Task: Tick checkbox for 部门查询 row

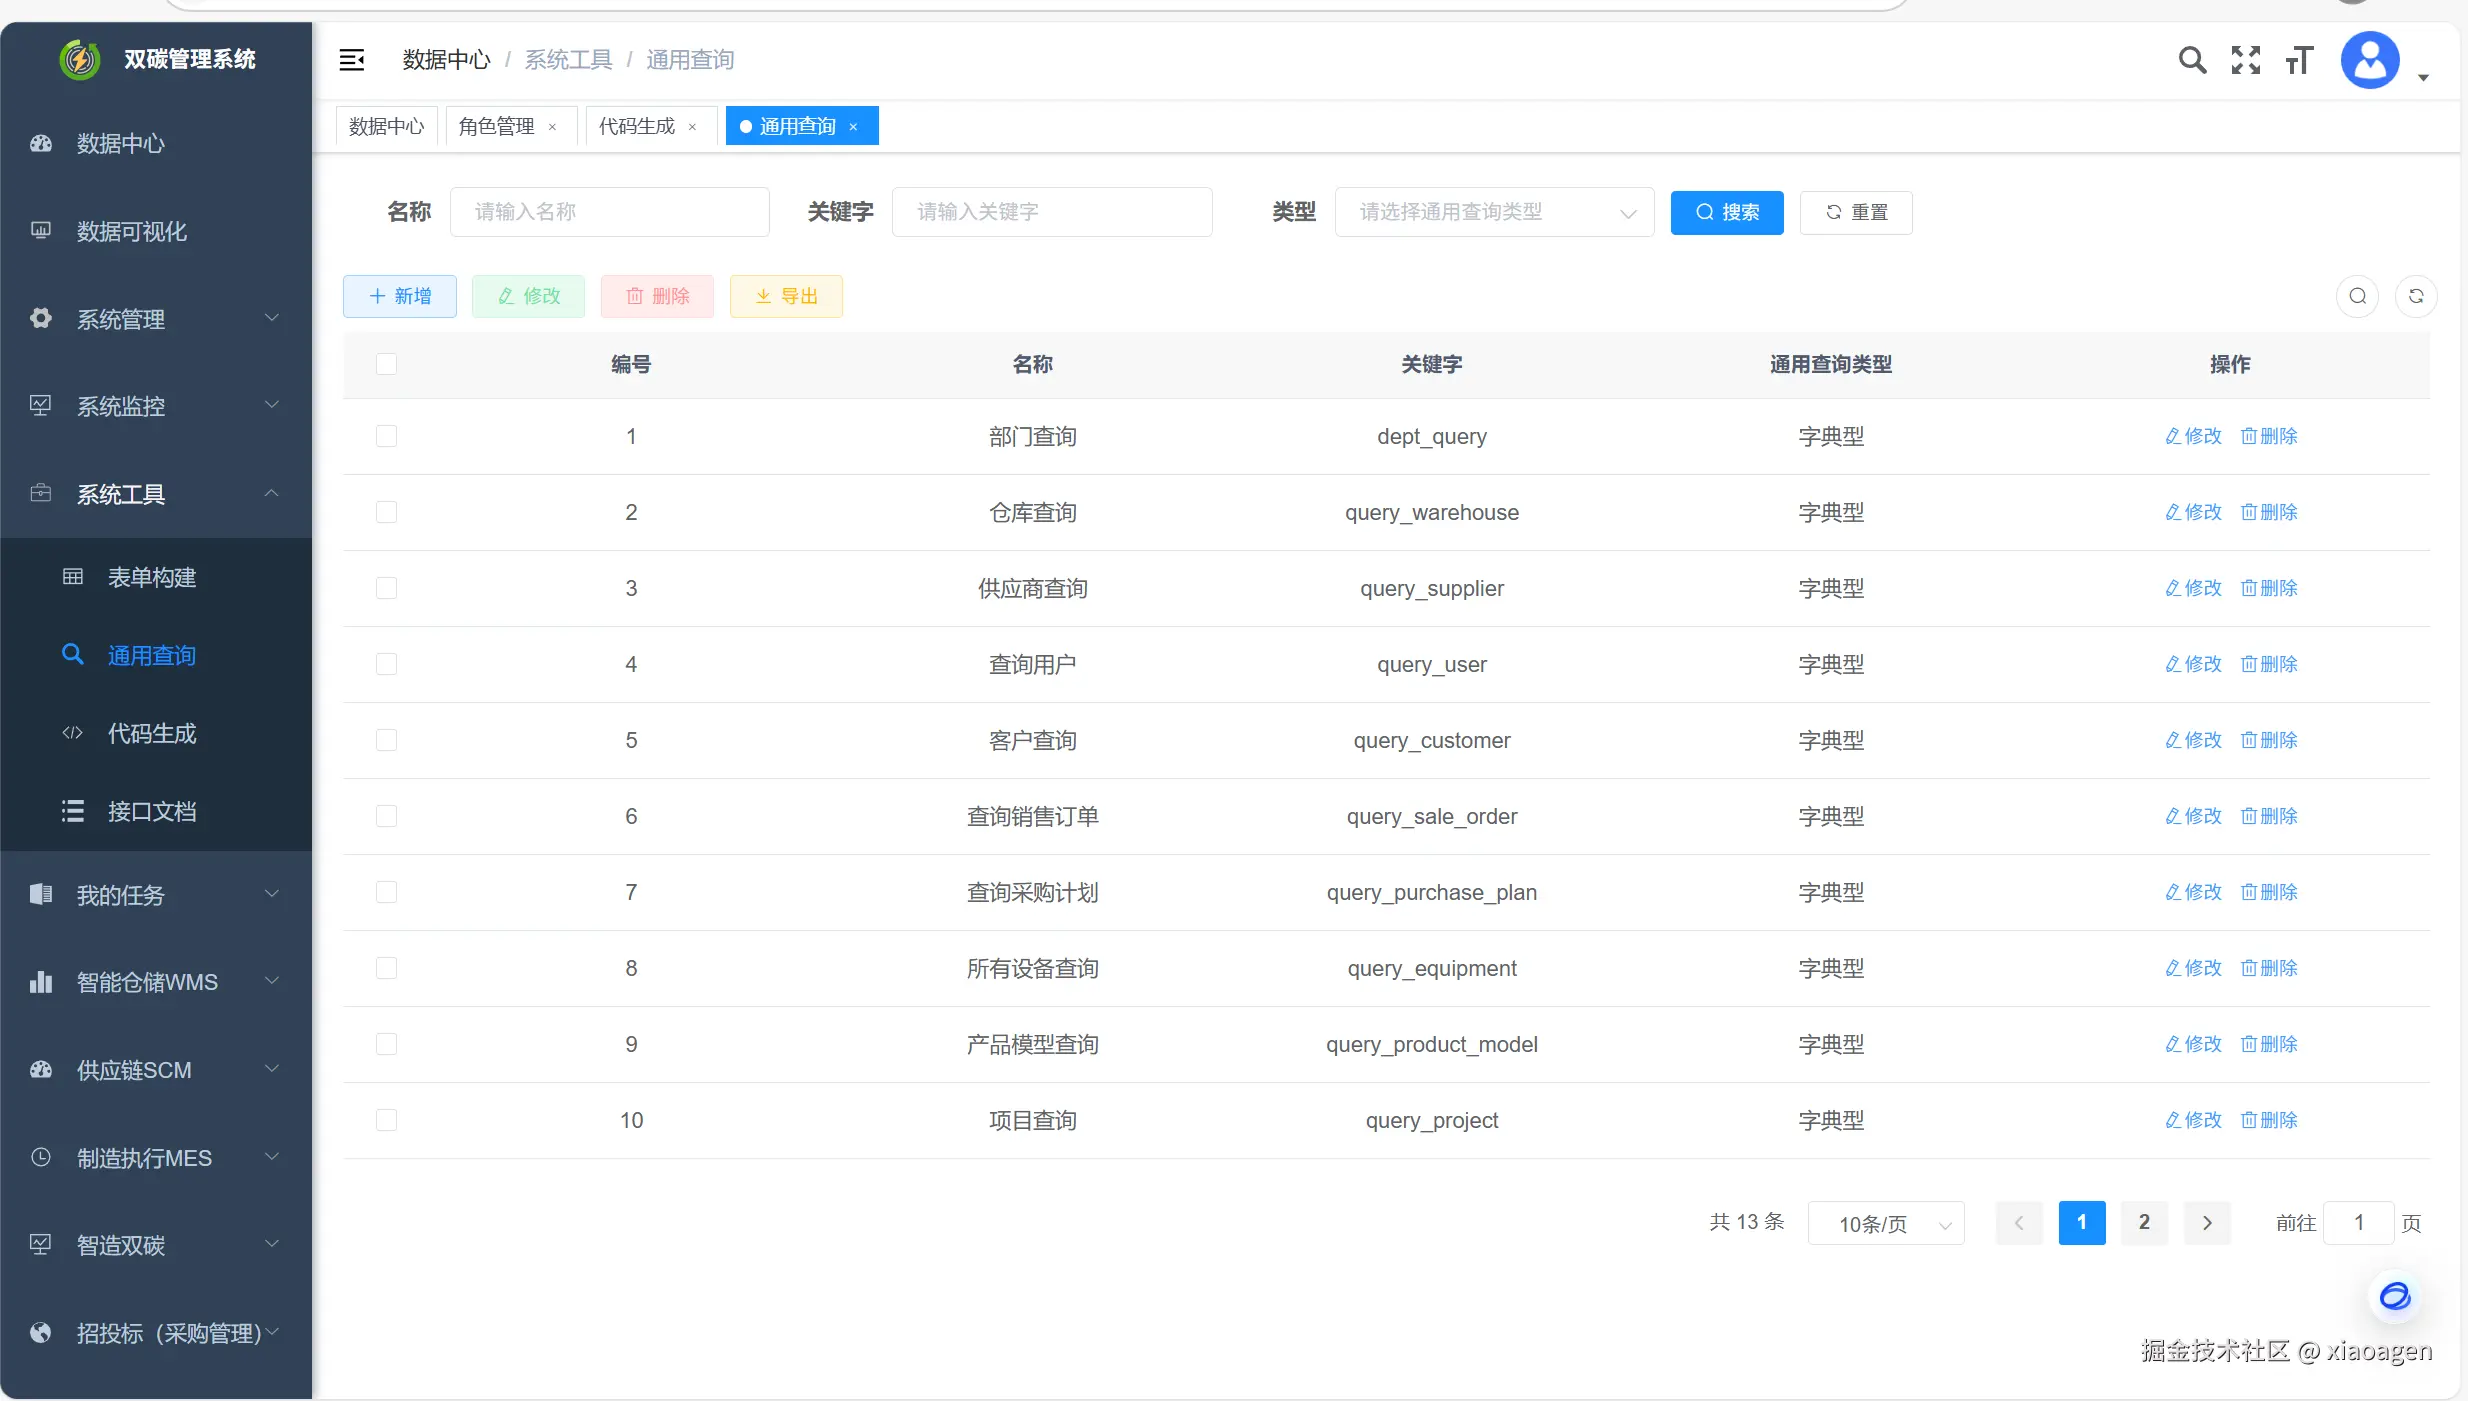Action: [386, 436]
